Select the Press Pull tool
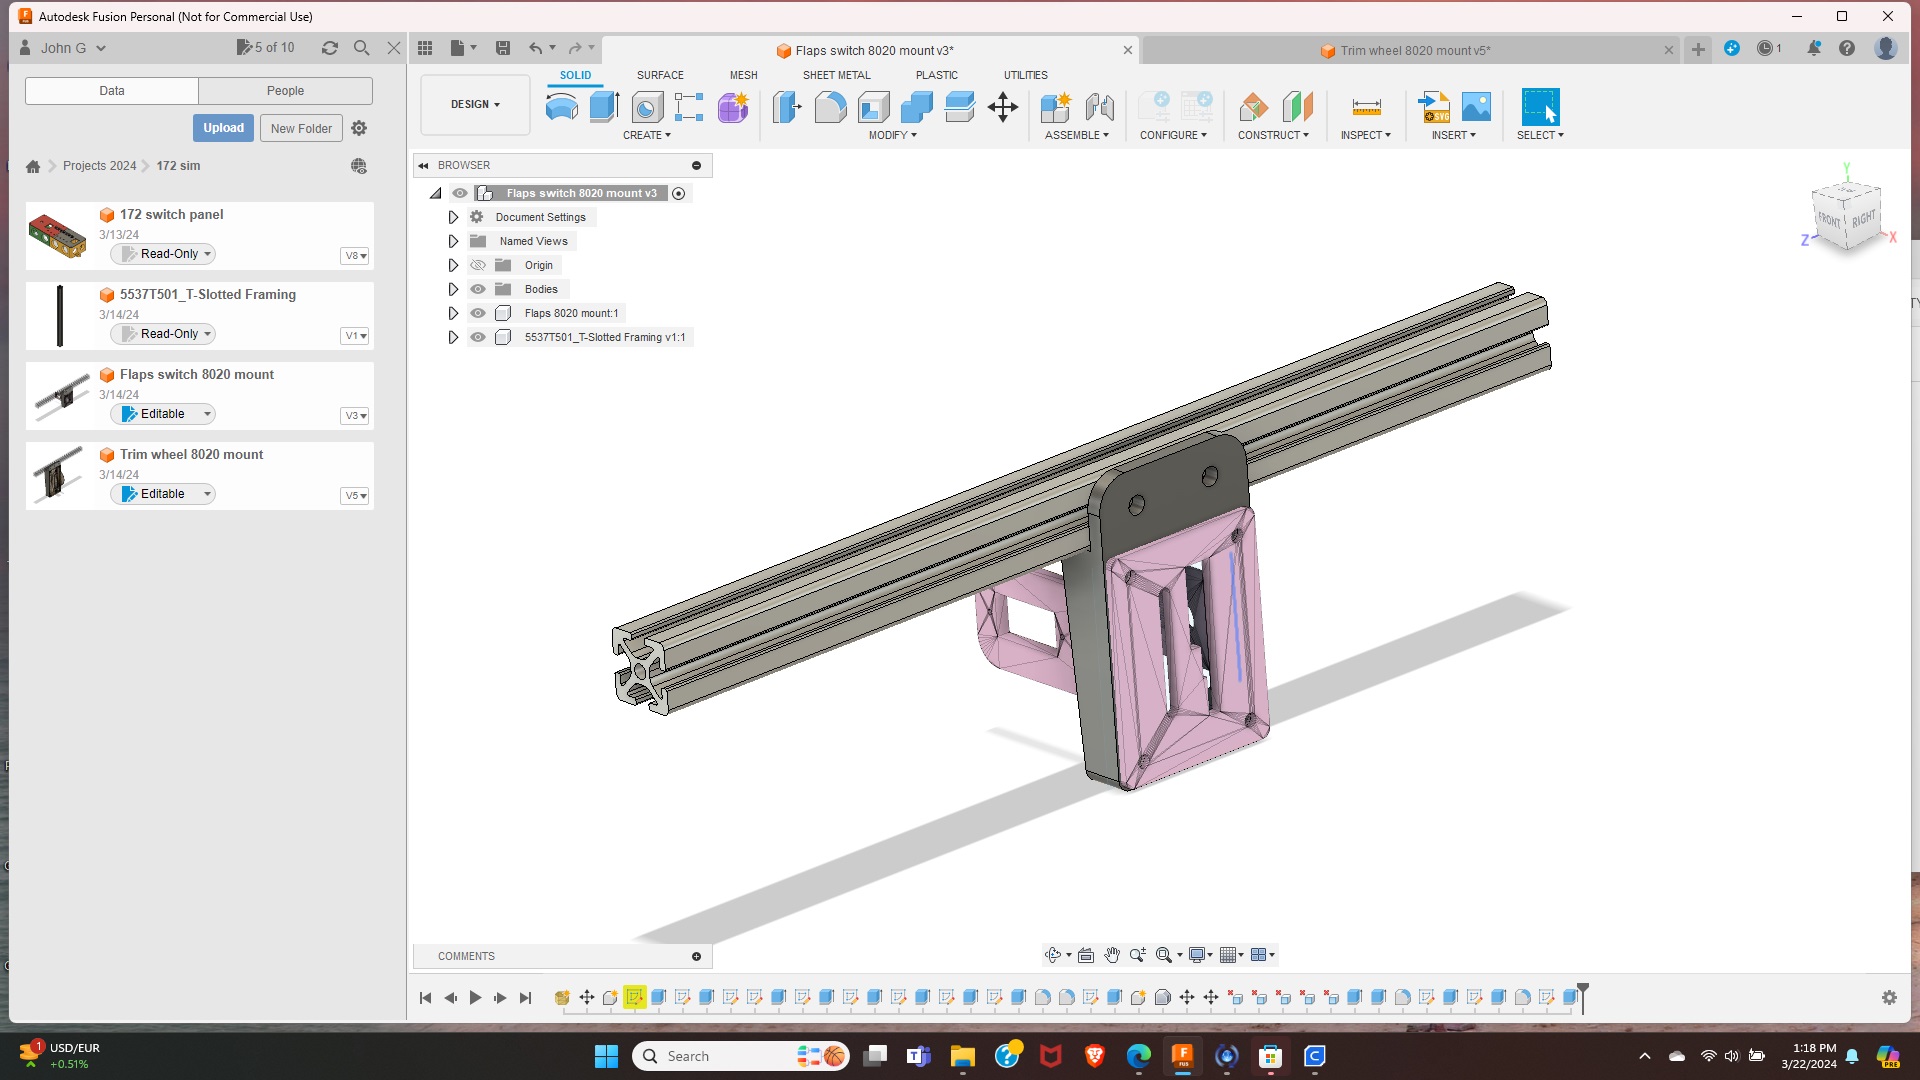This screenshot has width=1920, height=1080. click(x=787, y=107)
